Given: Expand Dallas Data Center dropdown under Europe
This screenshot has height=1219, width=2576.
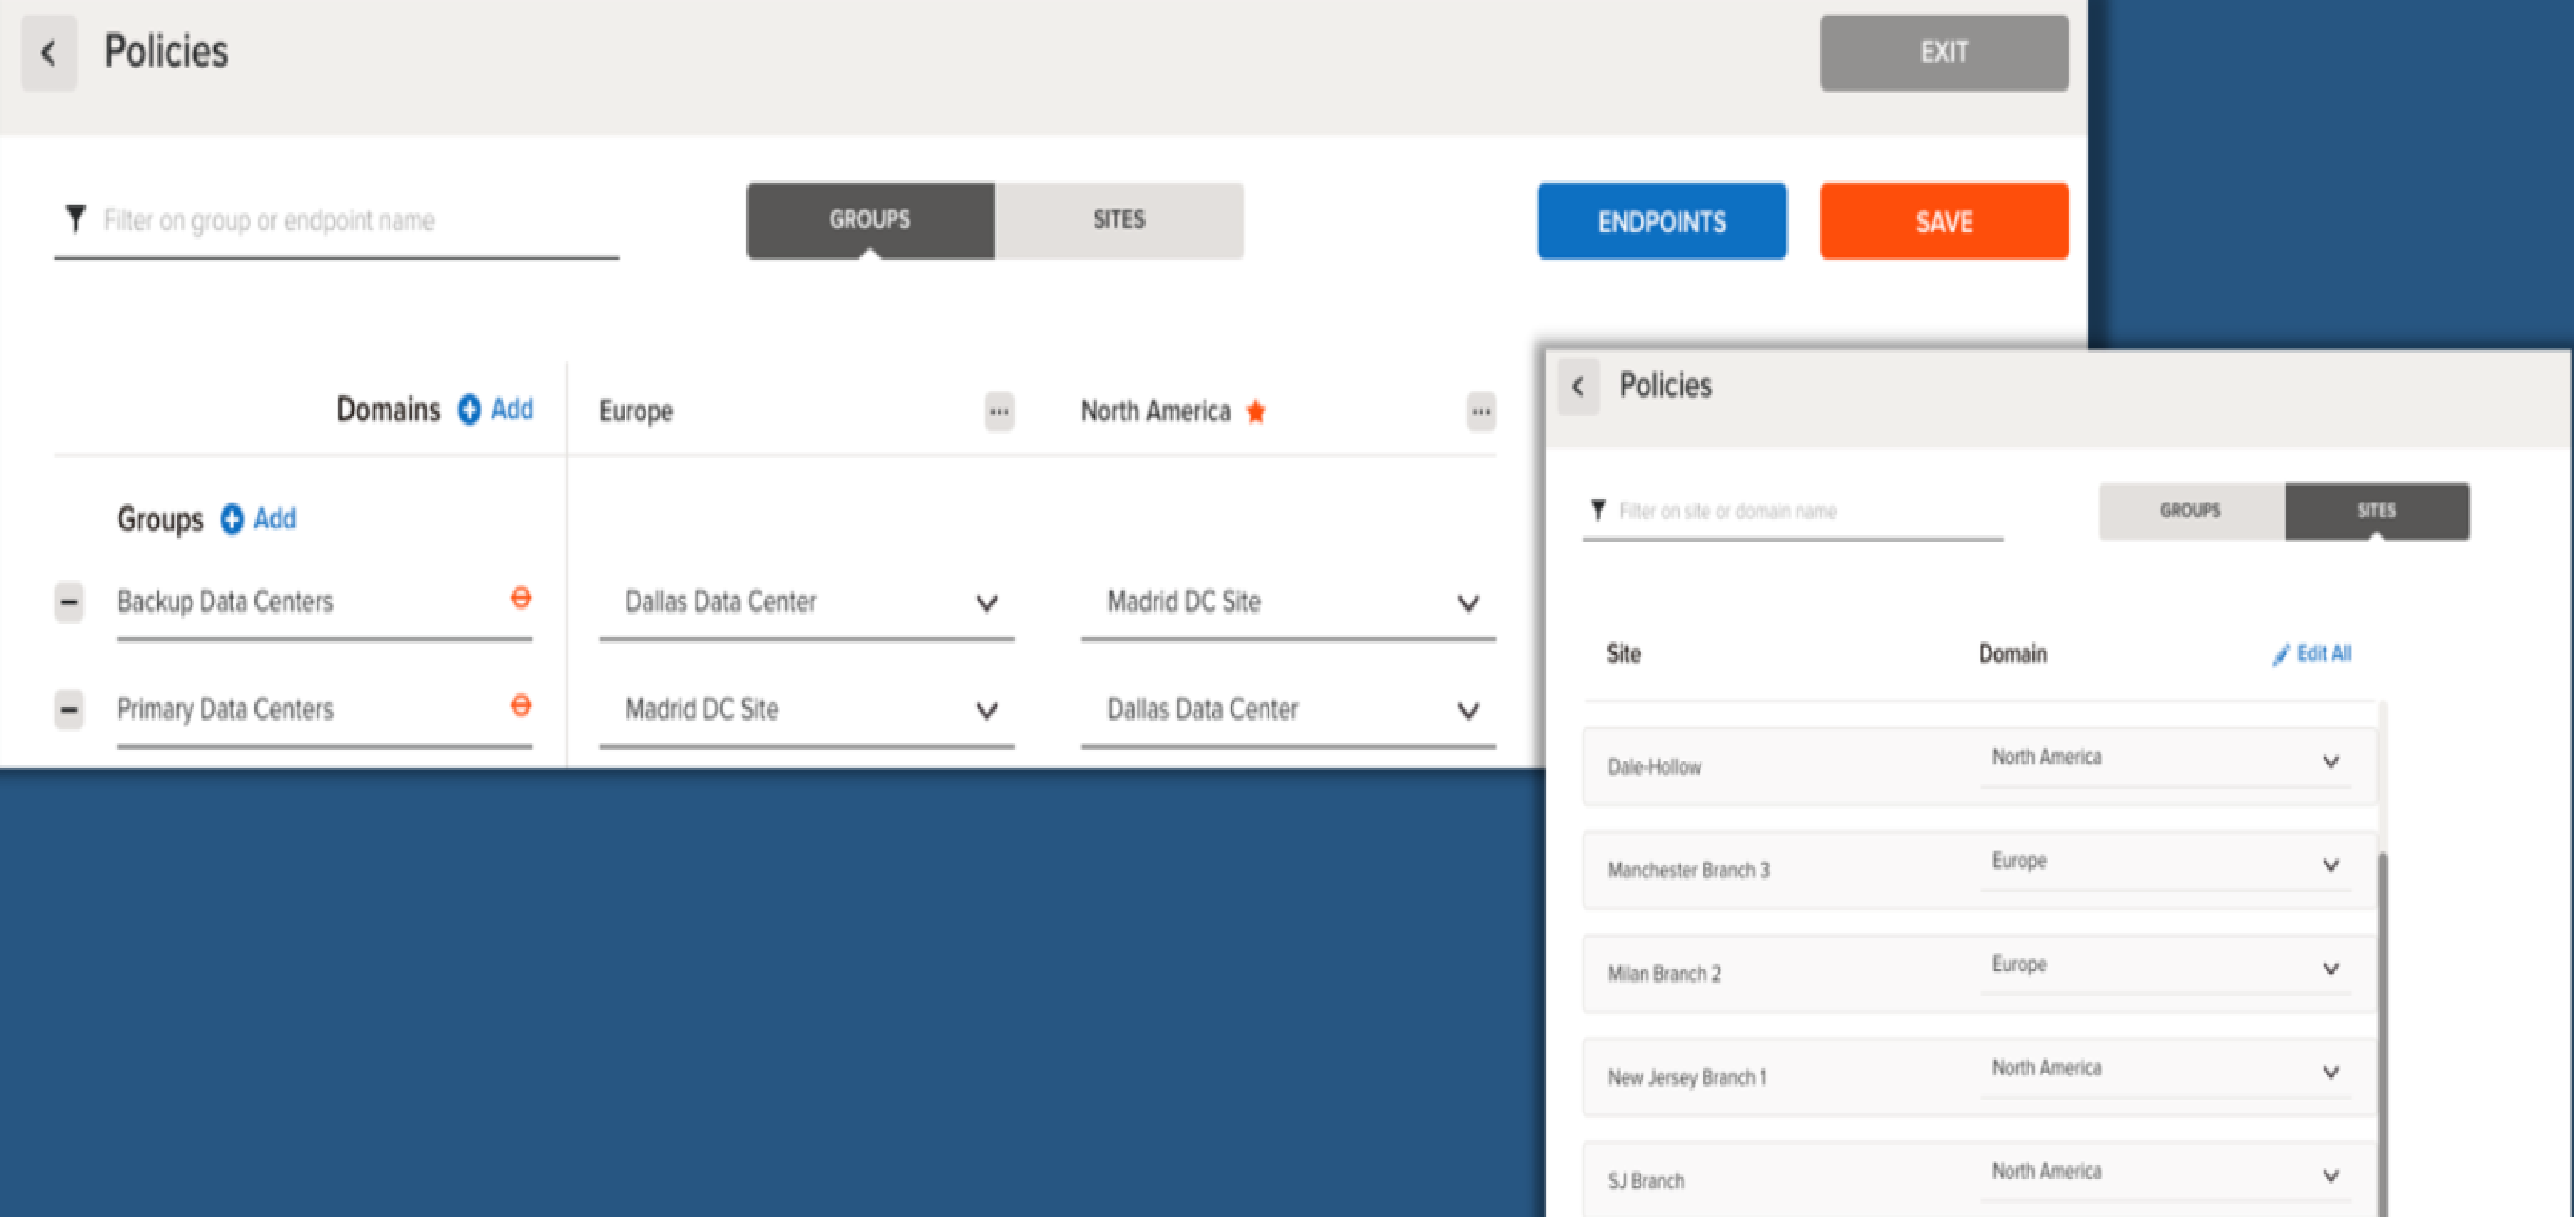Looking at the screenshot, I should pyautogui.click(x=986, y=603).
